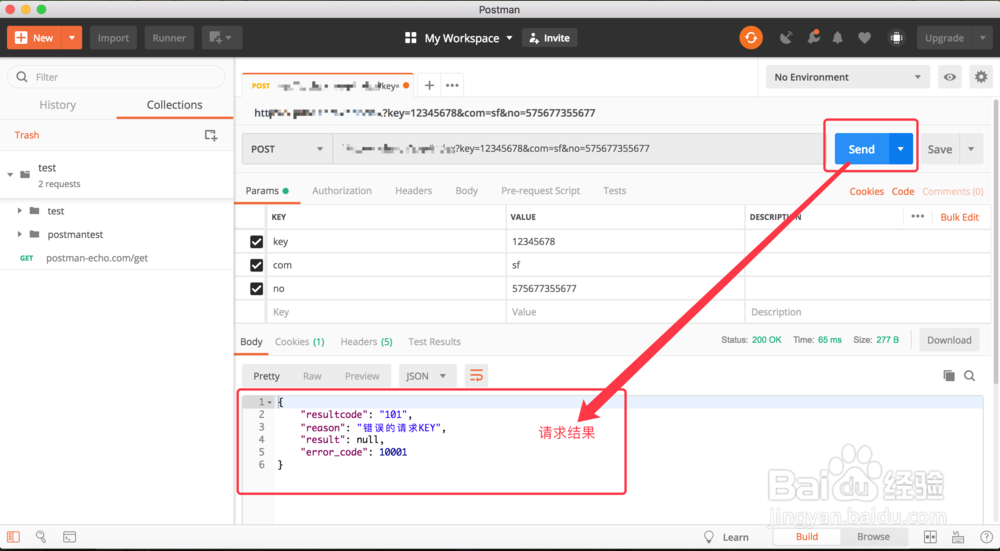Open params table column options ellipsis
Viewport: 1000px width, 551px height.
pos(918,217)
